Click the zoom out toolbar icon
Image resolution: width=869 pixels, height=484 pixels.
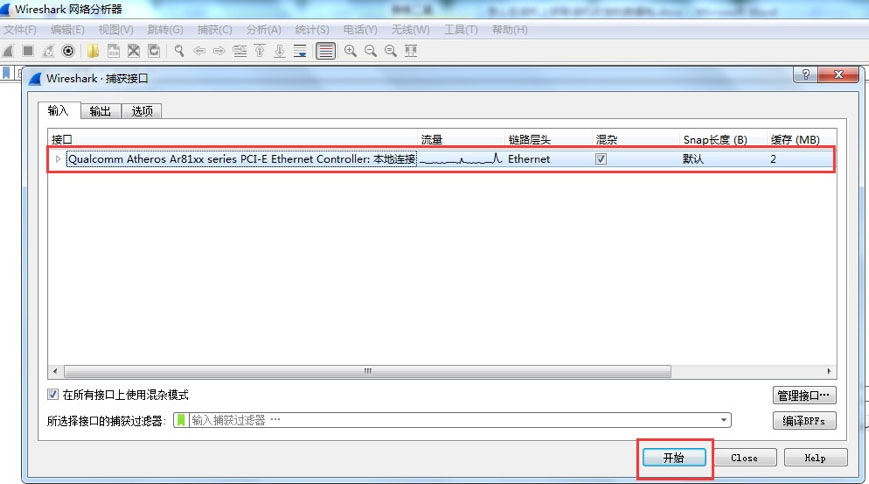tap(370, 51)
